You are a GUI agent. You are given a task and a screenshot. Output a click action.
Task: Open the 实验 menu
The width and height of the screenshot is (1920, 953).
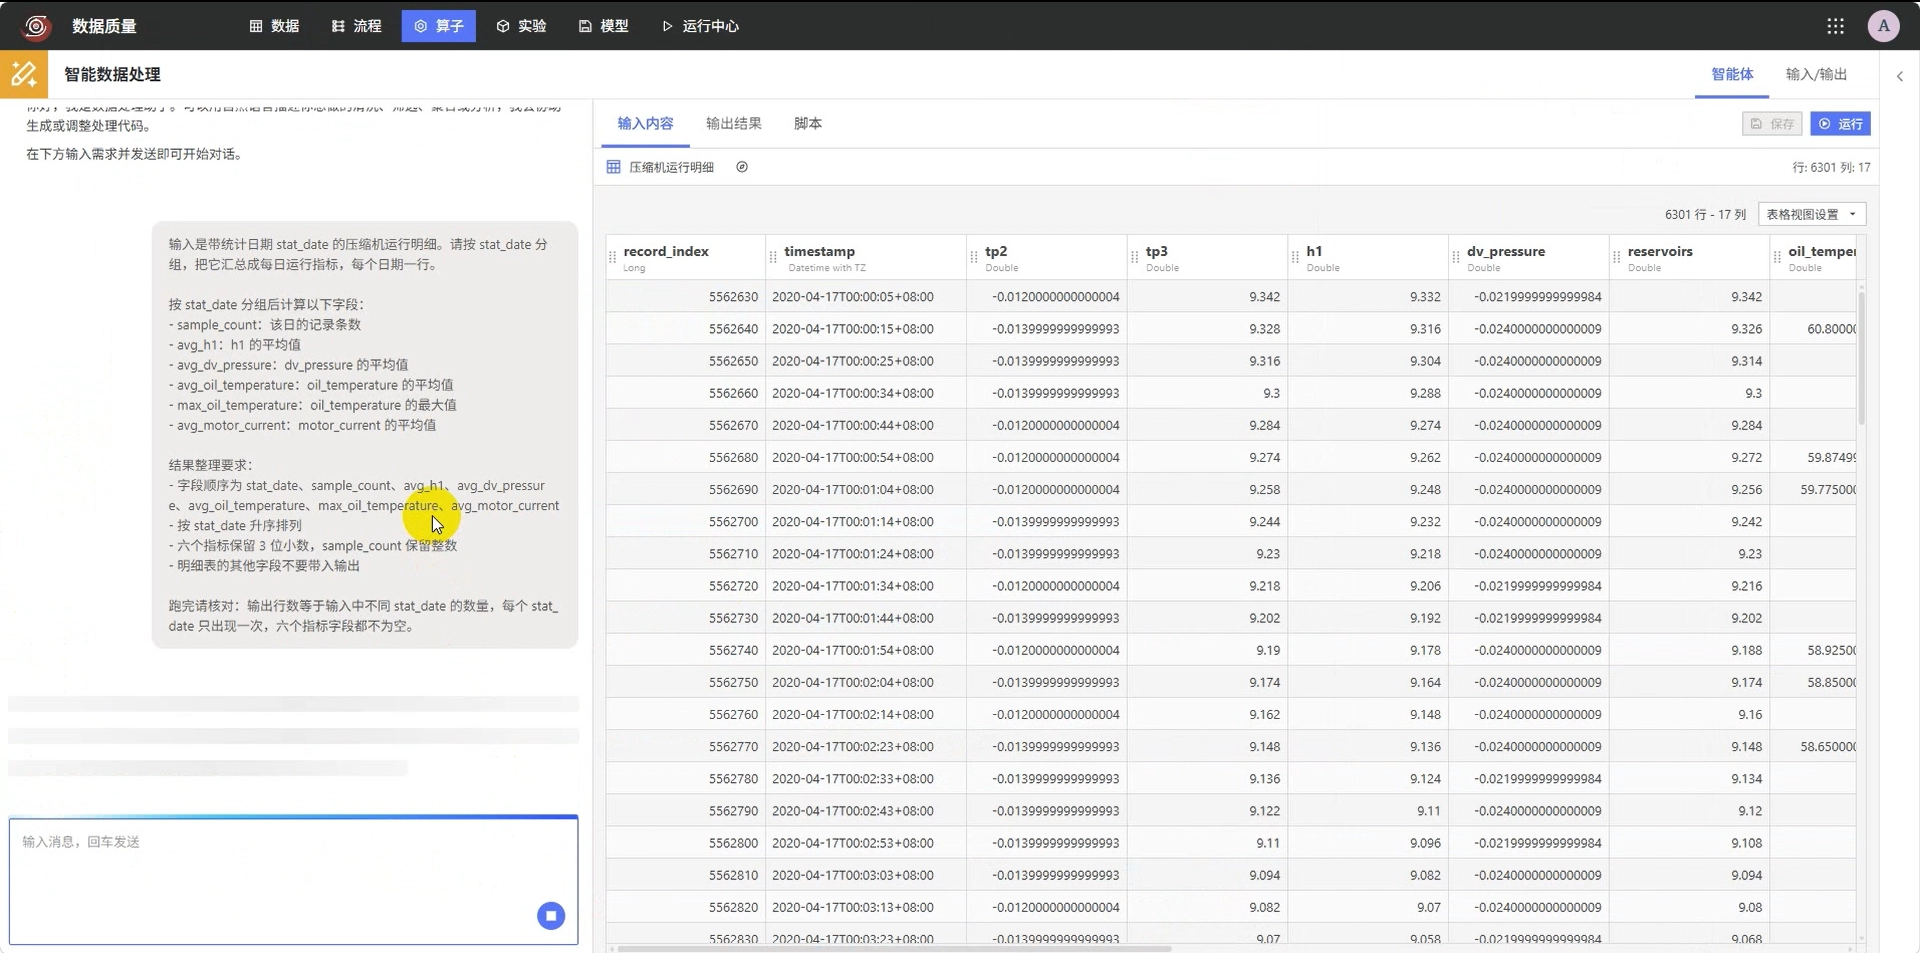pos(521,26)
